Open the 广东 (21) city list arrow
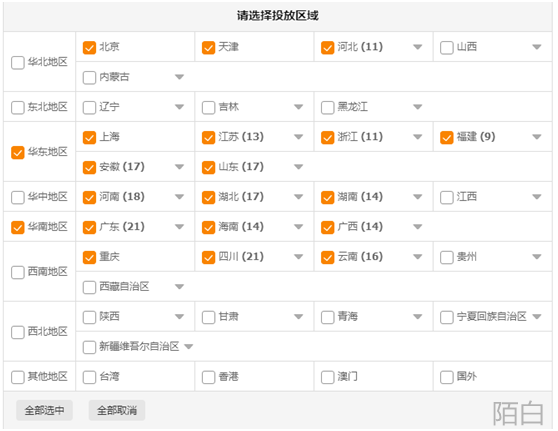Viewport: 558px width, 431px height. pyautogui.click(x=180, y=227)
